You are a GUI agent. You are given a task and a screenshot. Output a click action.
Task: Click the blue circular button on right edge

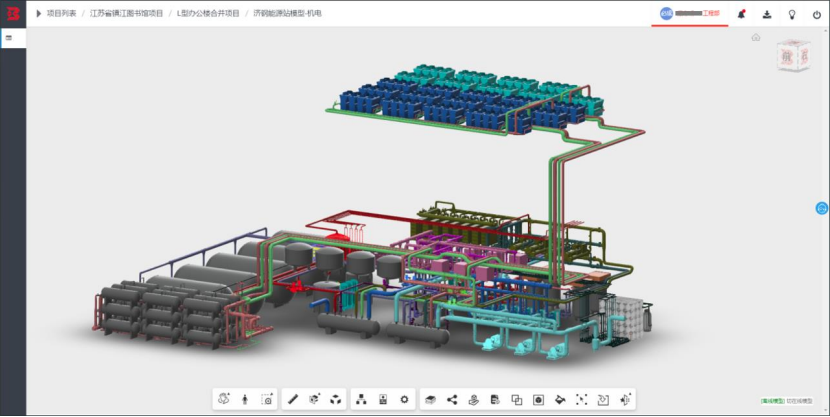click(822, 208)
